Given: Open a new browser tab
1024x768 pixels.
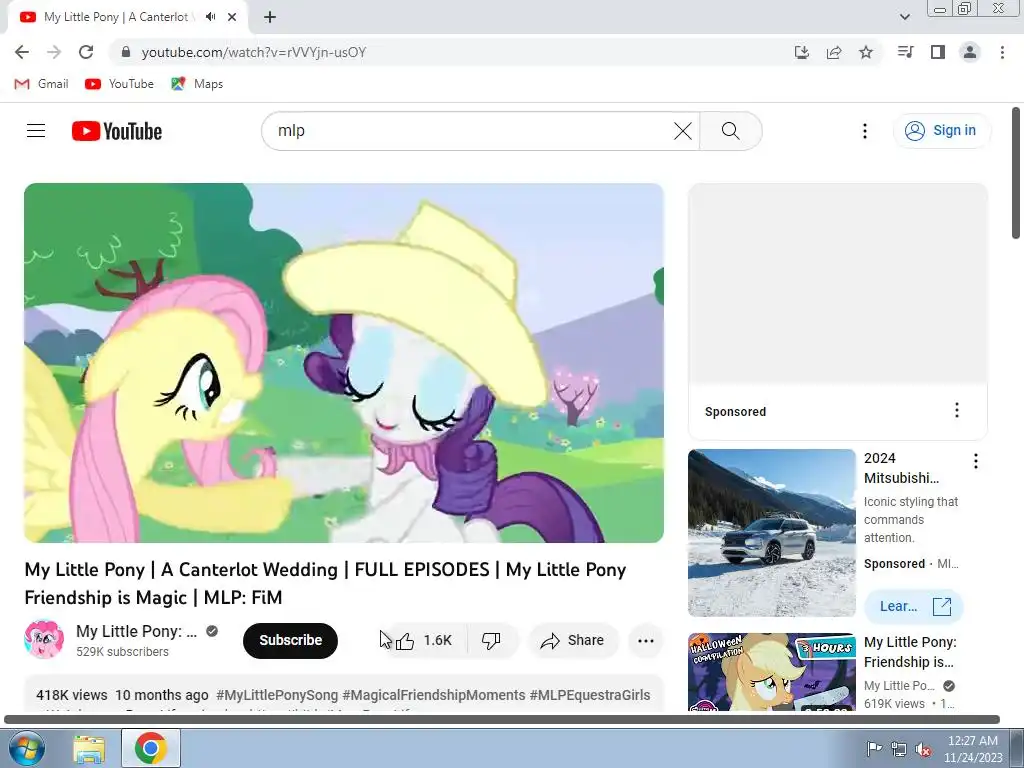Looking at the screenshot, I should click(x=270, y=17).
